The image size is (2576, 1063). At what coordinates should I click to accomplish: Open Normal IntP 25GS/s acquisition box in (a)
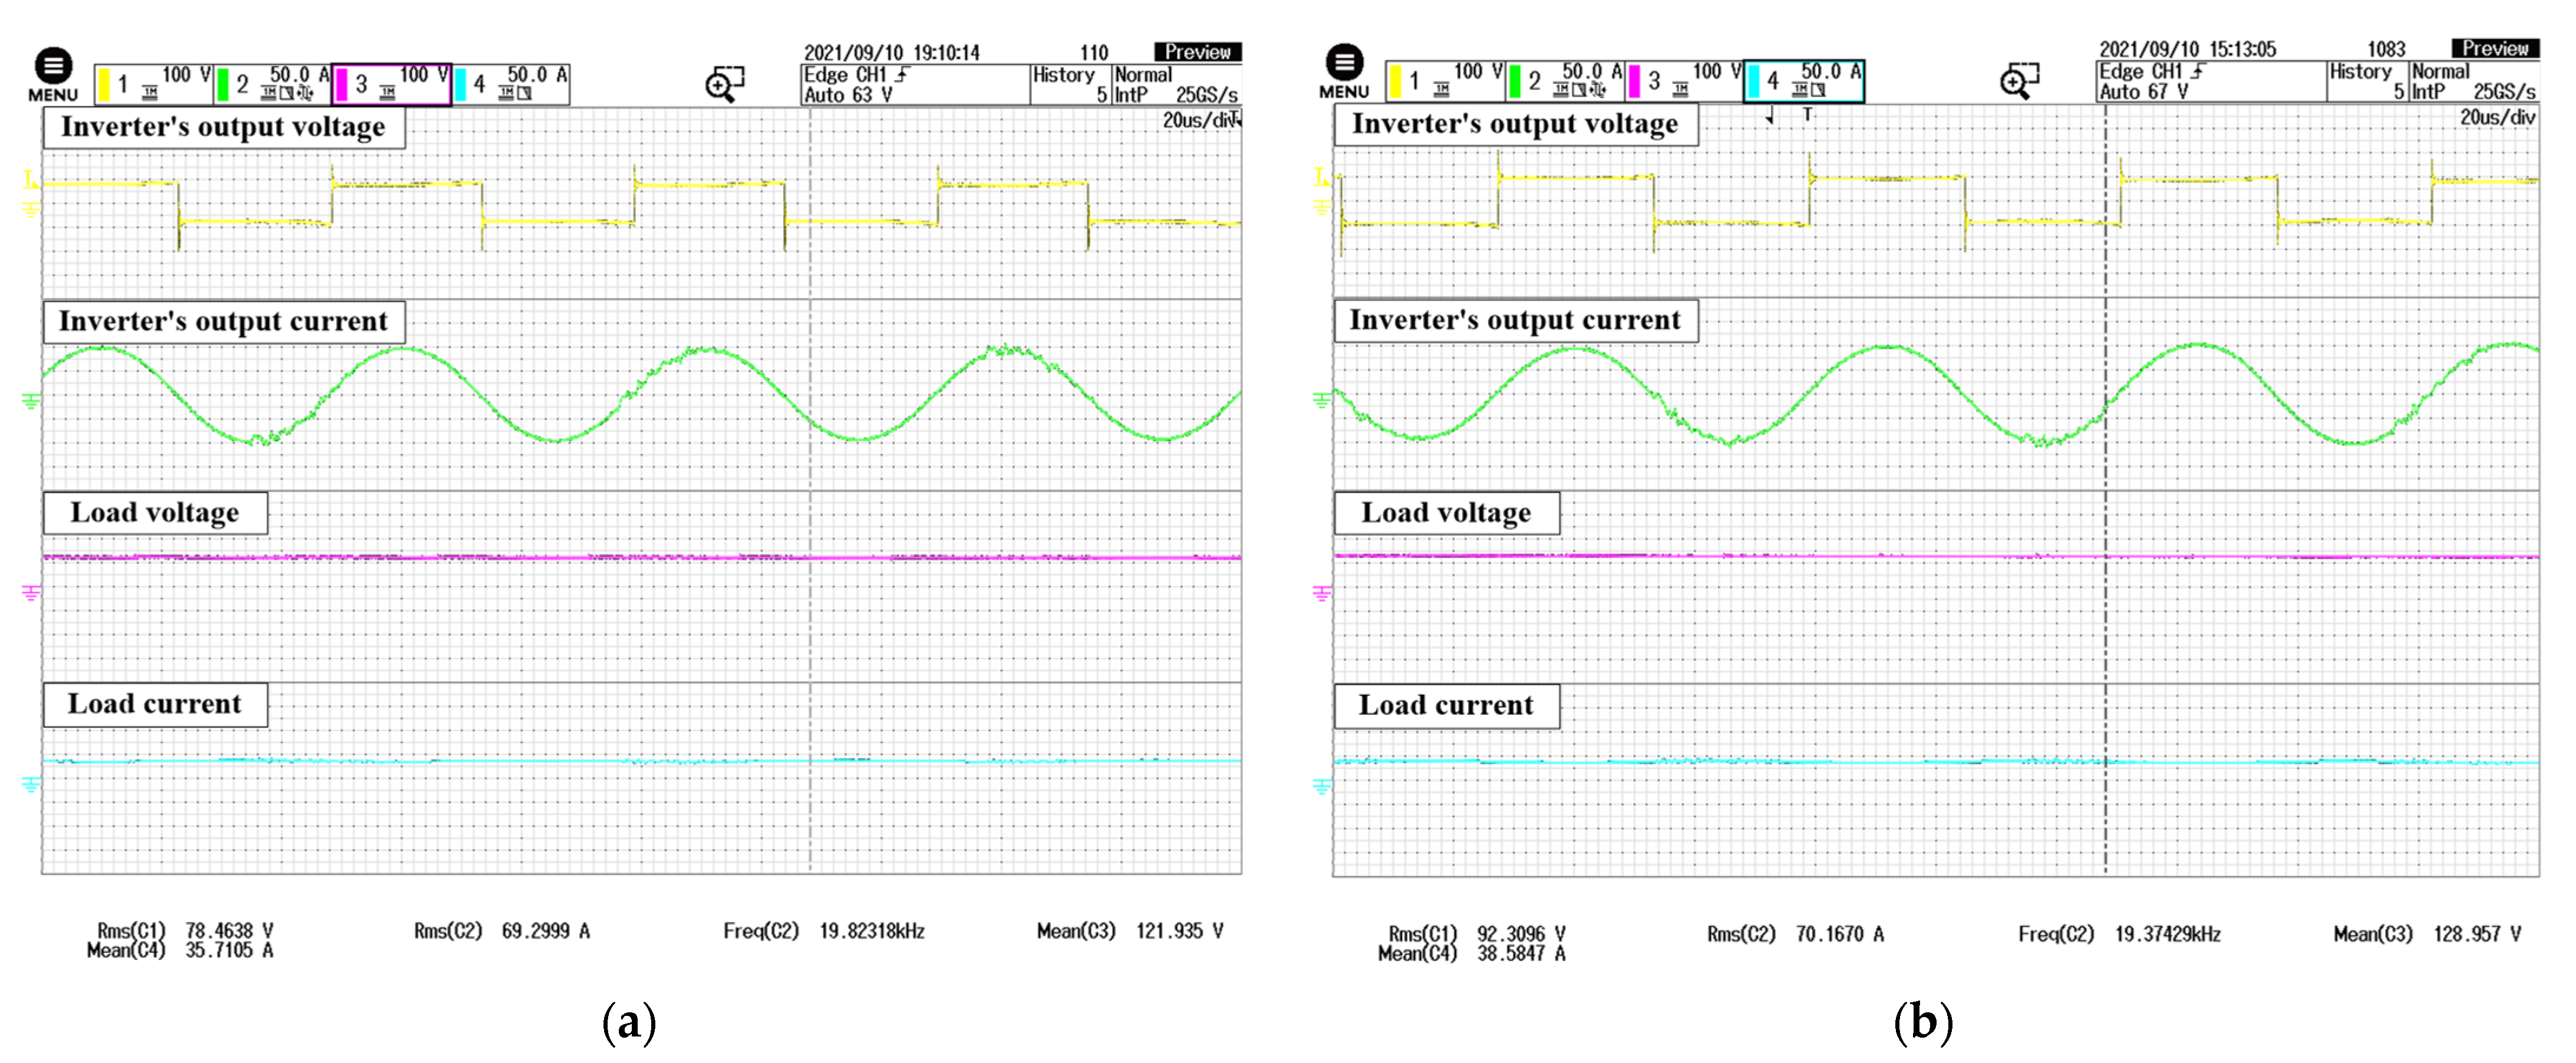(1176, 85)
